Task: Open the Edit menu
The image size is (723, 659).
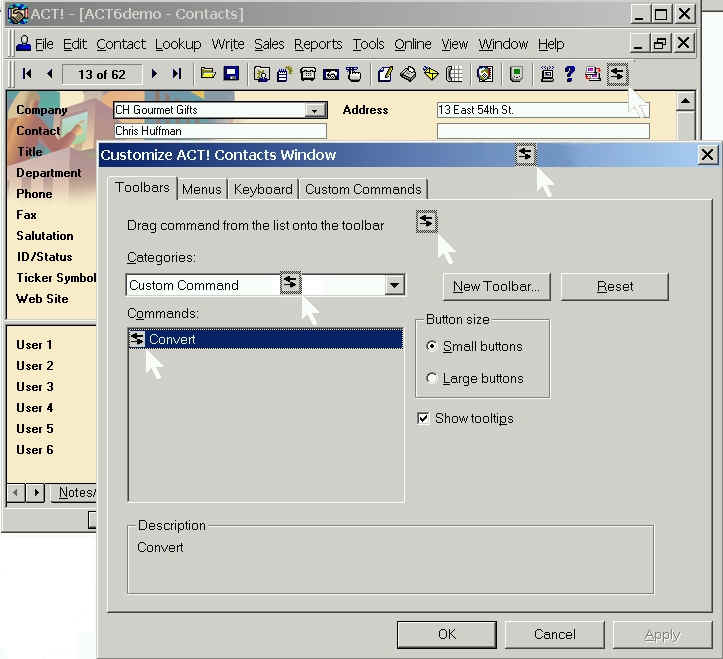Action: [x=75, y=44]
